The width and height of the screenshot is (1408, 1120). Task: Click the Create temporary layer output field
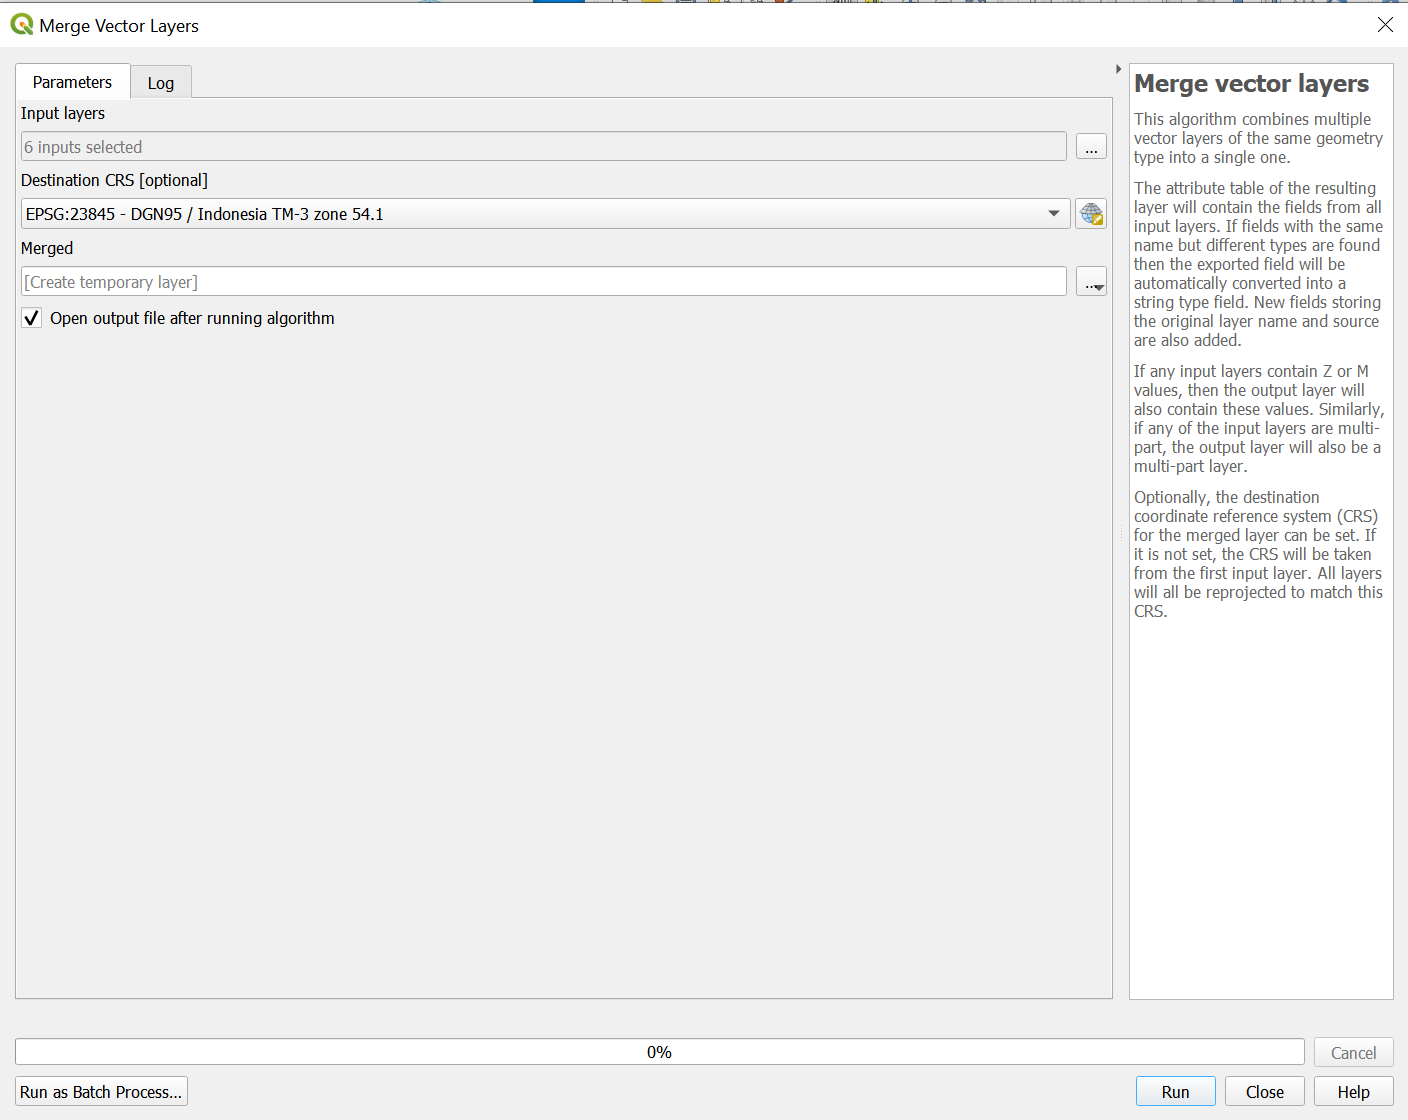543,282
